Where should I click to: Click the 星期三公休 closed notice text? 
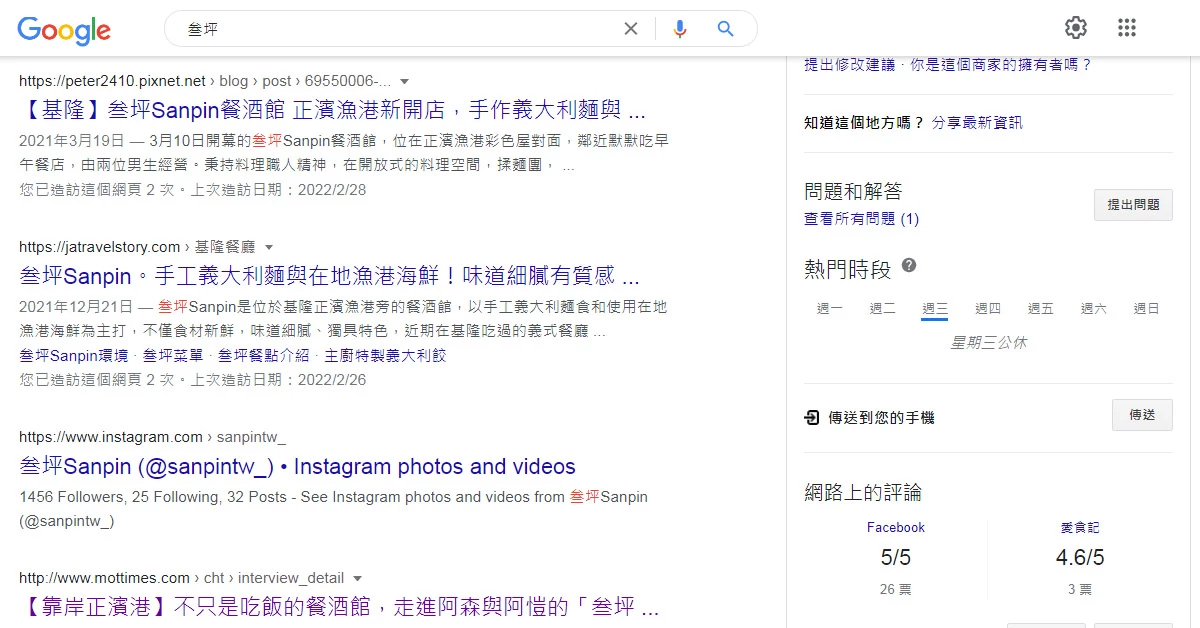[988, 343]
